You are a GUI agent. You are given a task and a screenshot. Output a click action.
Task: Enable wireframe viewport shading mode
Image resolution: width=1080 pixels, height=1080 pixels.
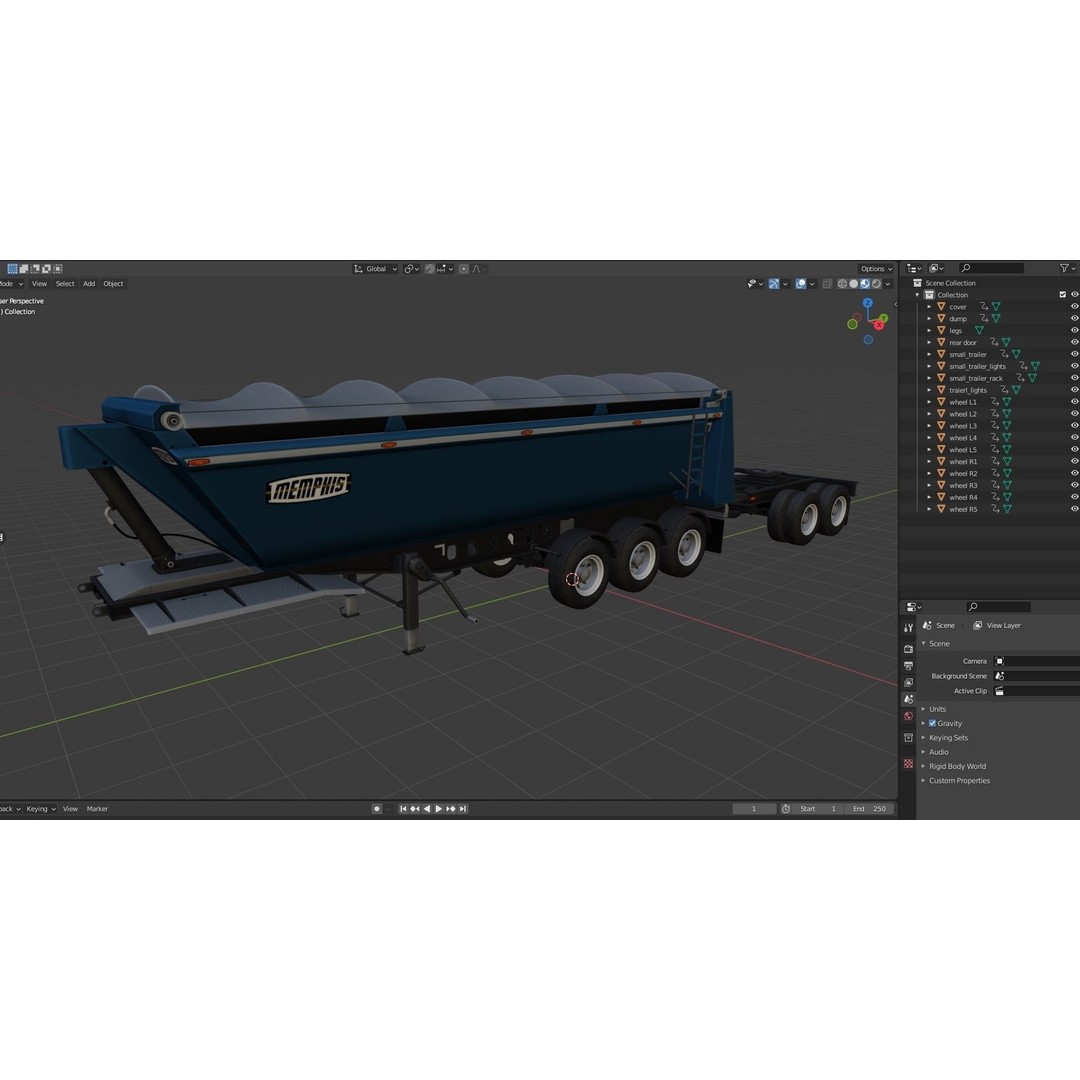click(x=843, y=284)
